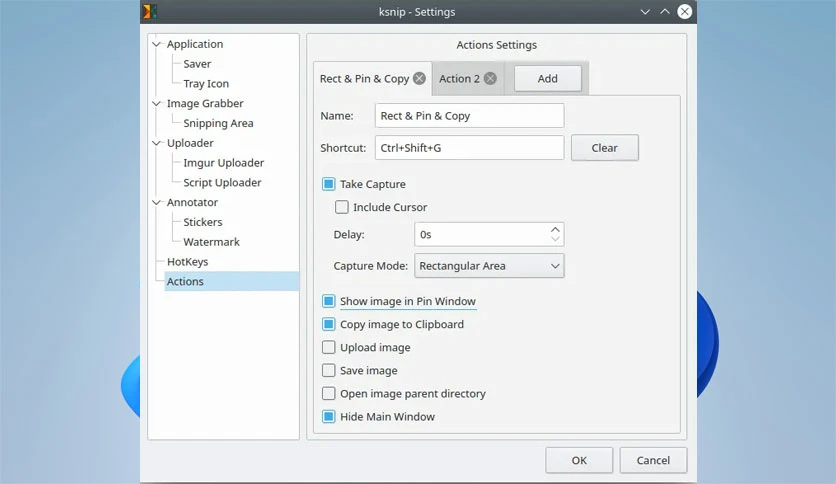Close the Action 2 tab
The image size is (836, 484).
[x=490, y=78]
